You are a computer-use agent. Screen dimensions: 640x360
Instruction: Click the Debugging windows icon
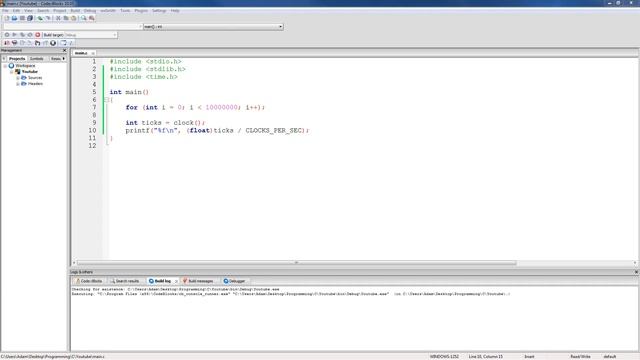pyautogui.click(x=63, y=43)
